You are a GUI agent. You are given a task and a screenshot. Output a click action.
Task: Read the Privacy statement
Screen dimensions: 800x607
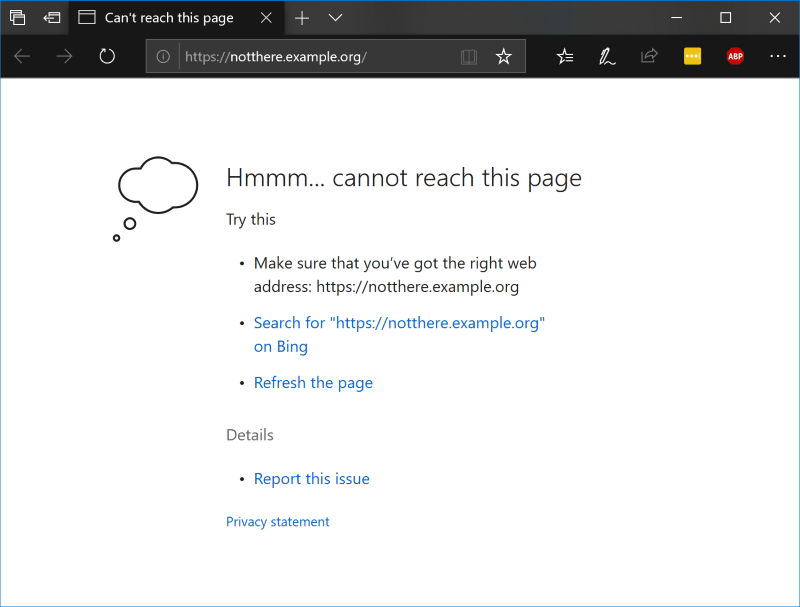[x=277, y=521]
